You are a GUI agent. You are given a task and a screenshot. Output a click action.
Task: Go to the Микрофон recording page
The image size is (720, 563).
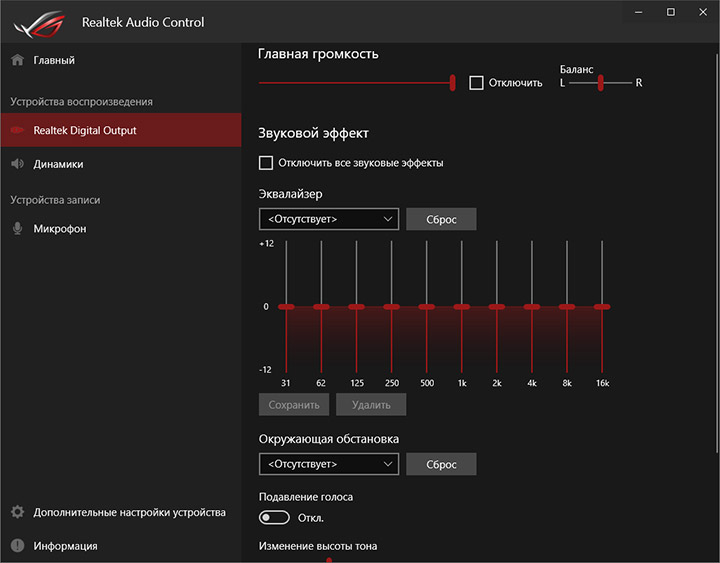[x=60, y=228]
